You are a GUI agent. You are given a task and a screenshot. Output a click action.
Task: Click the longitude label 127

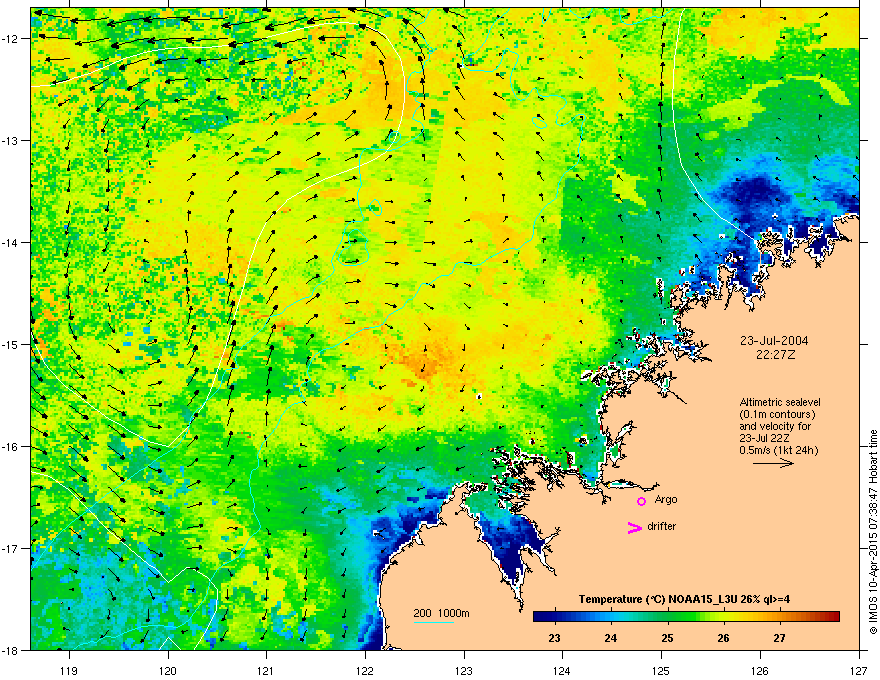tap(859, 670)
